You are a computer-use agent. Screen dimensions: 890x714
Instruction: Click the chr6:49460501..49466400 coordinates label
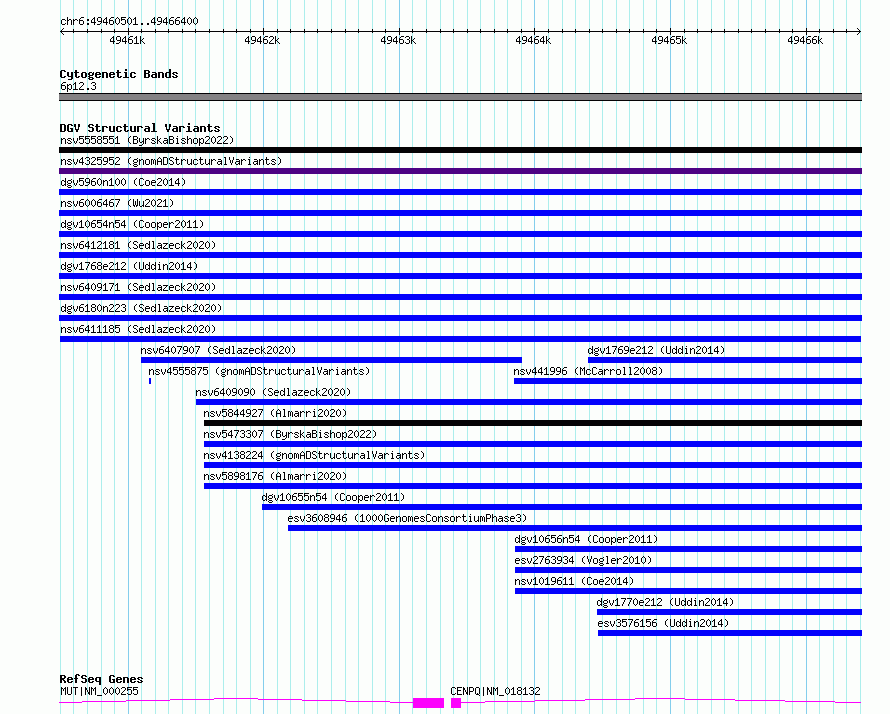pos(129,21)
